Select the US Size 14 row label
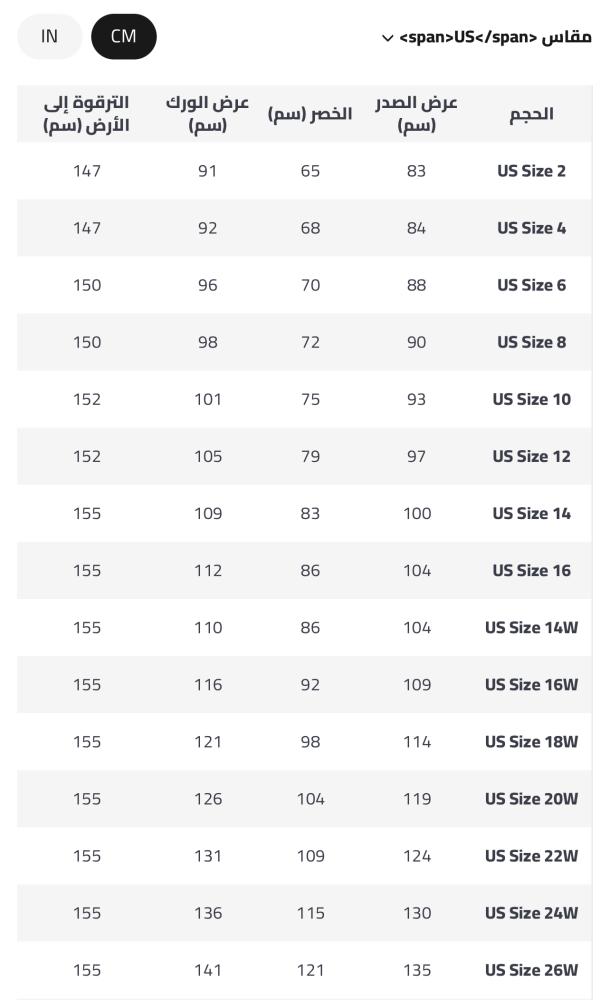610x1000 pixels. point(531,513)
